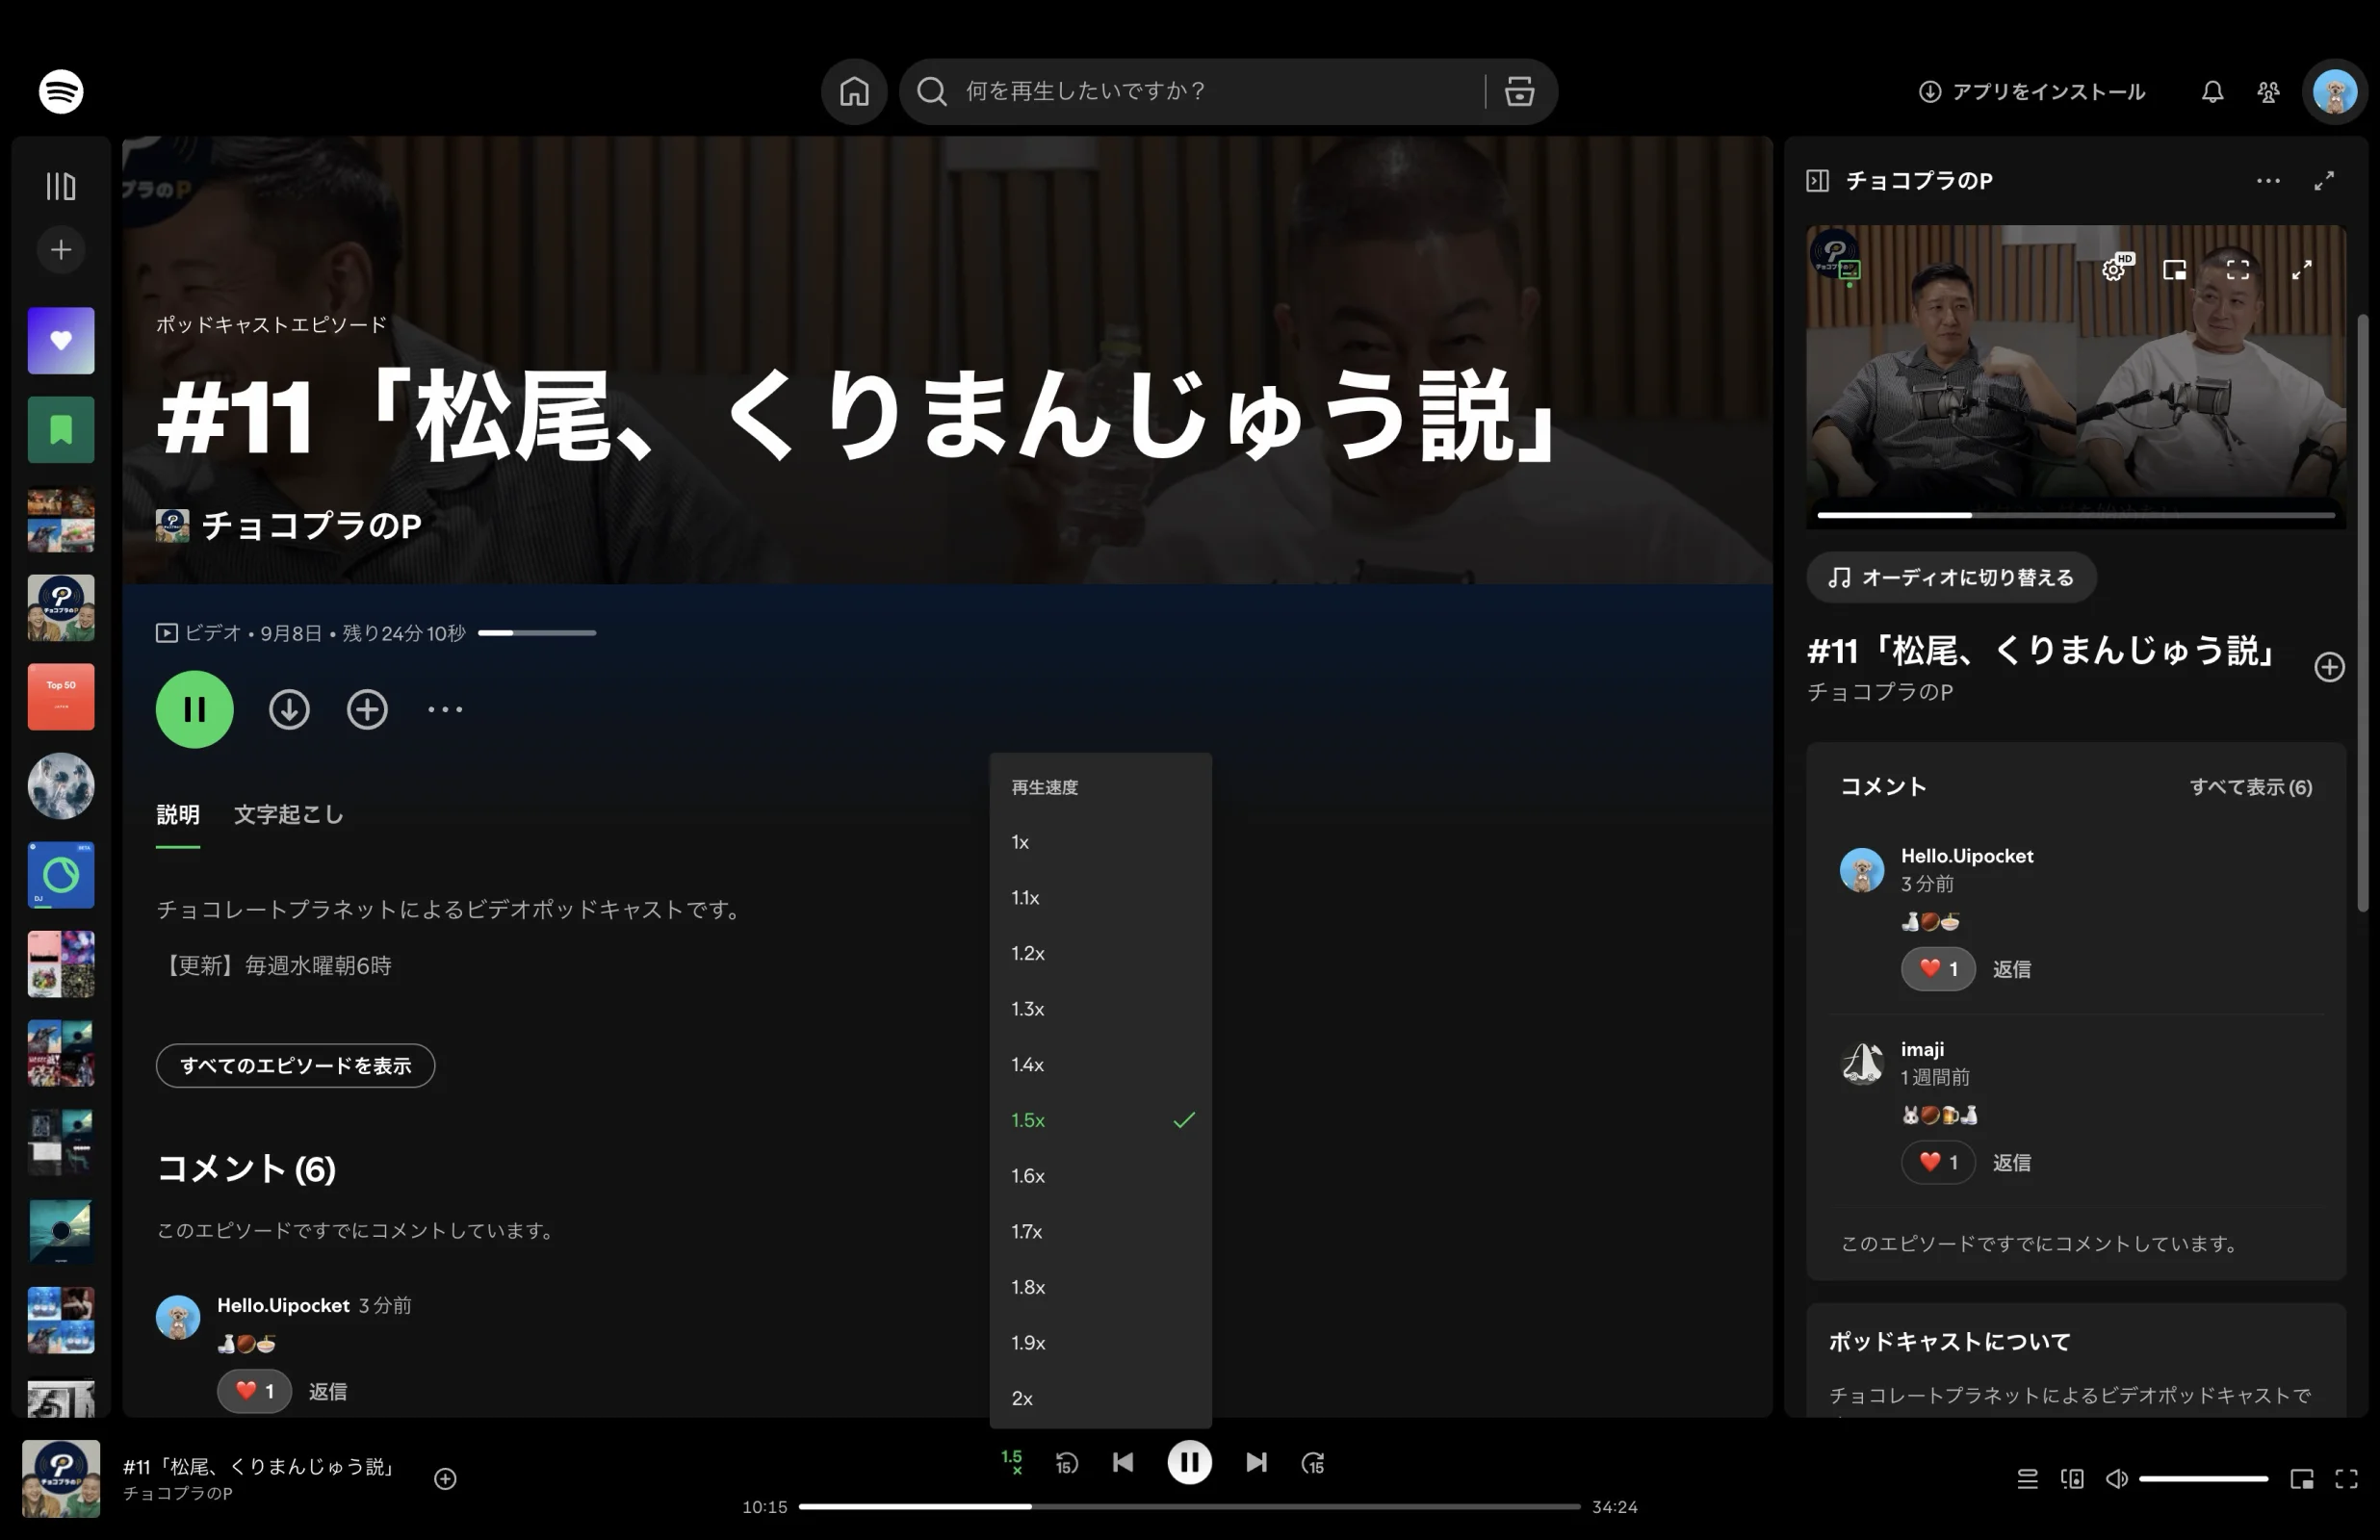Add episode via plus icon in side panel
Viewport: 2380px width, 1540px height.
click(x=2329, y=667)
